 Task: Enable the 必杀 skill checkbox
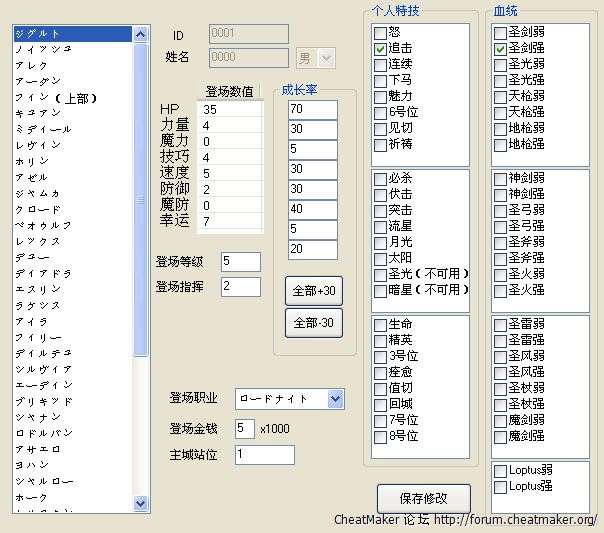(380, 177)
